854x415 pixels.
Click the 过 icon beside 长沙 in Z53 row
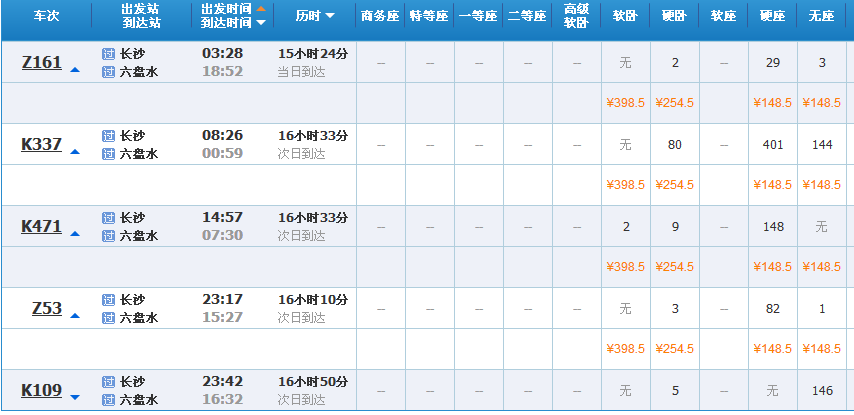pos(108,300)
